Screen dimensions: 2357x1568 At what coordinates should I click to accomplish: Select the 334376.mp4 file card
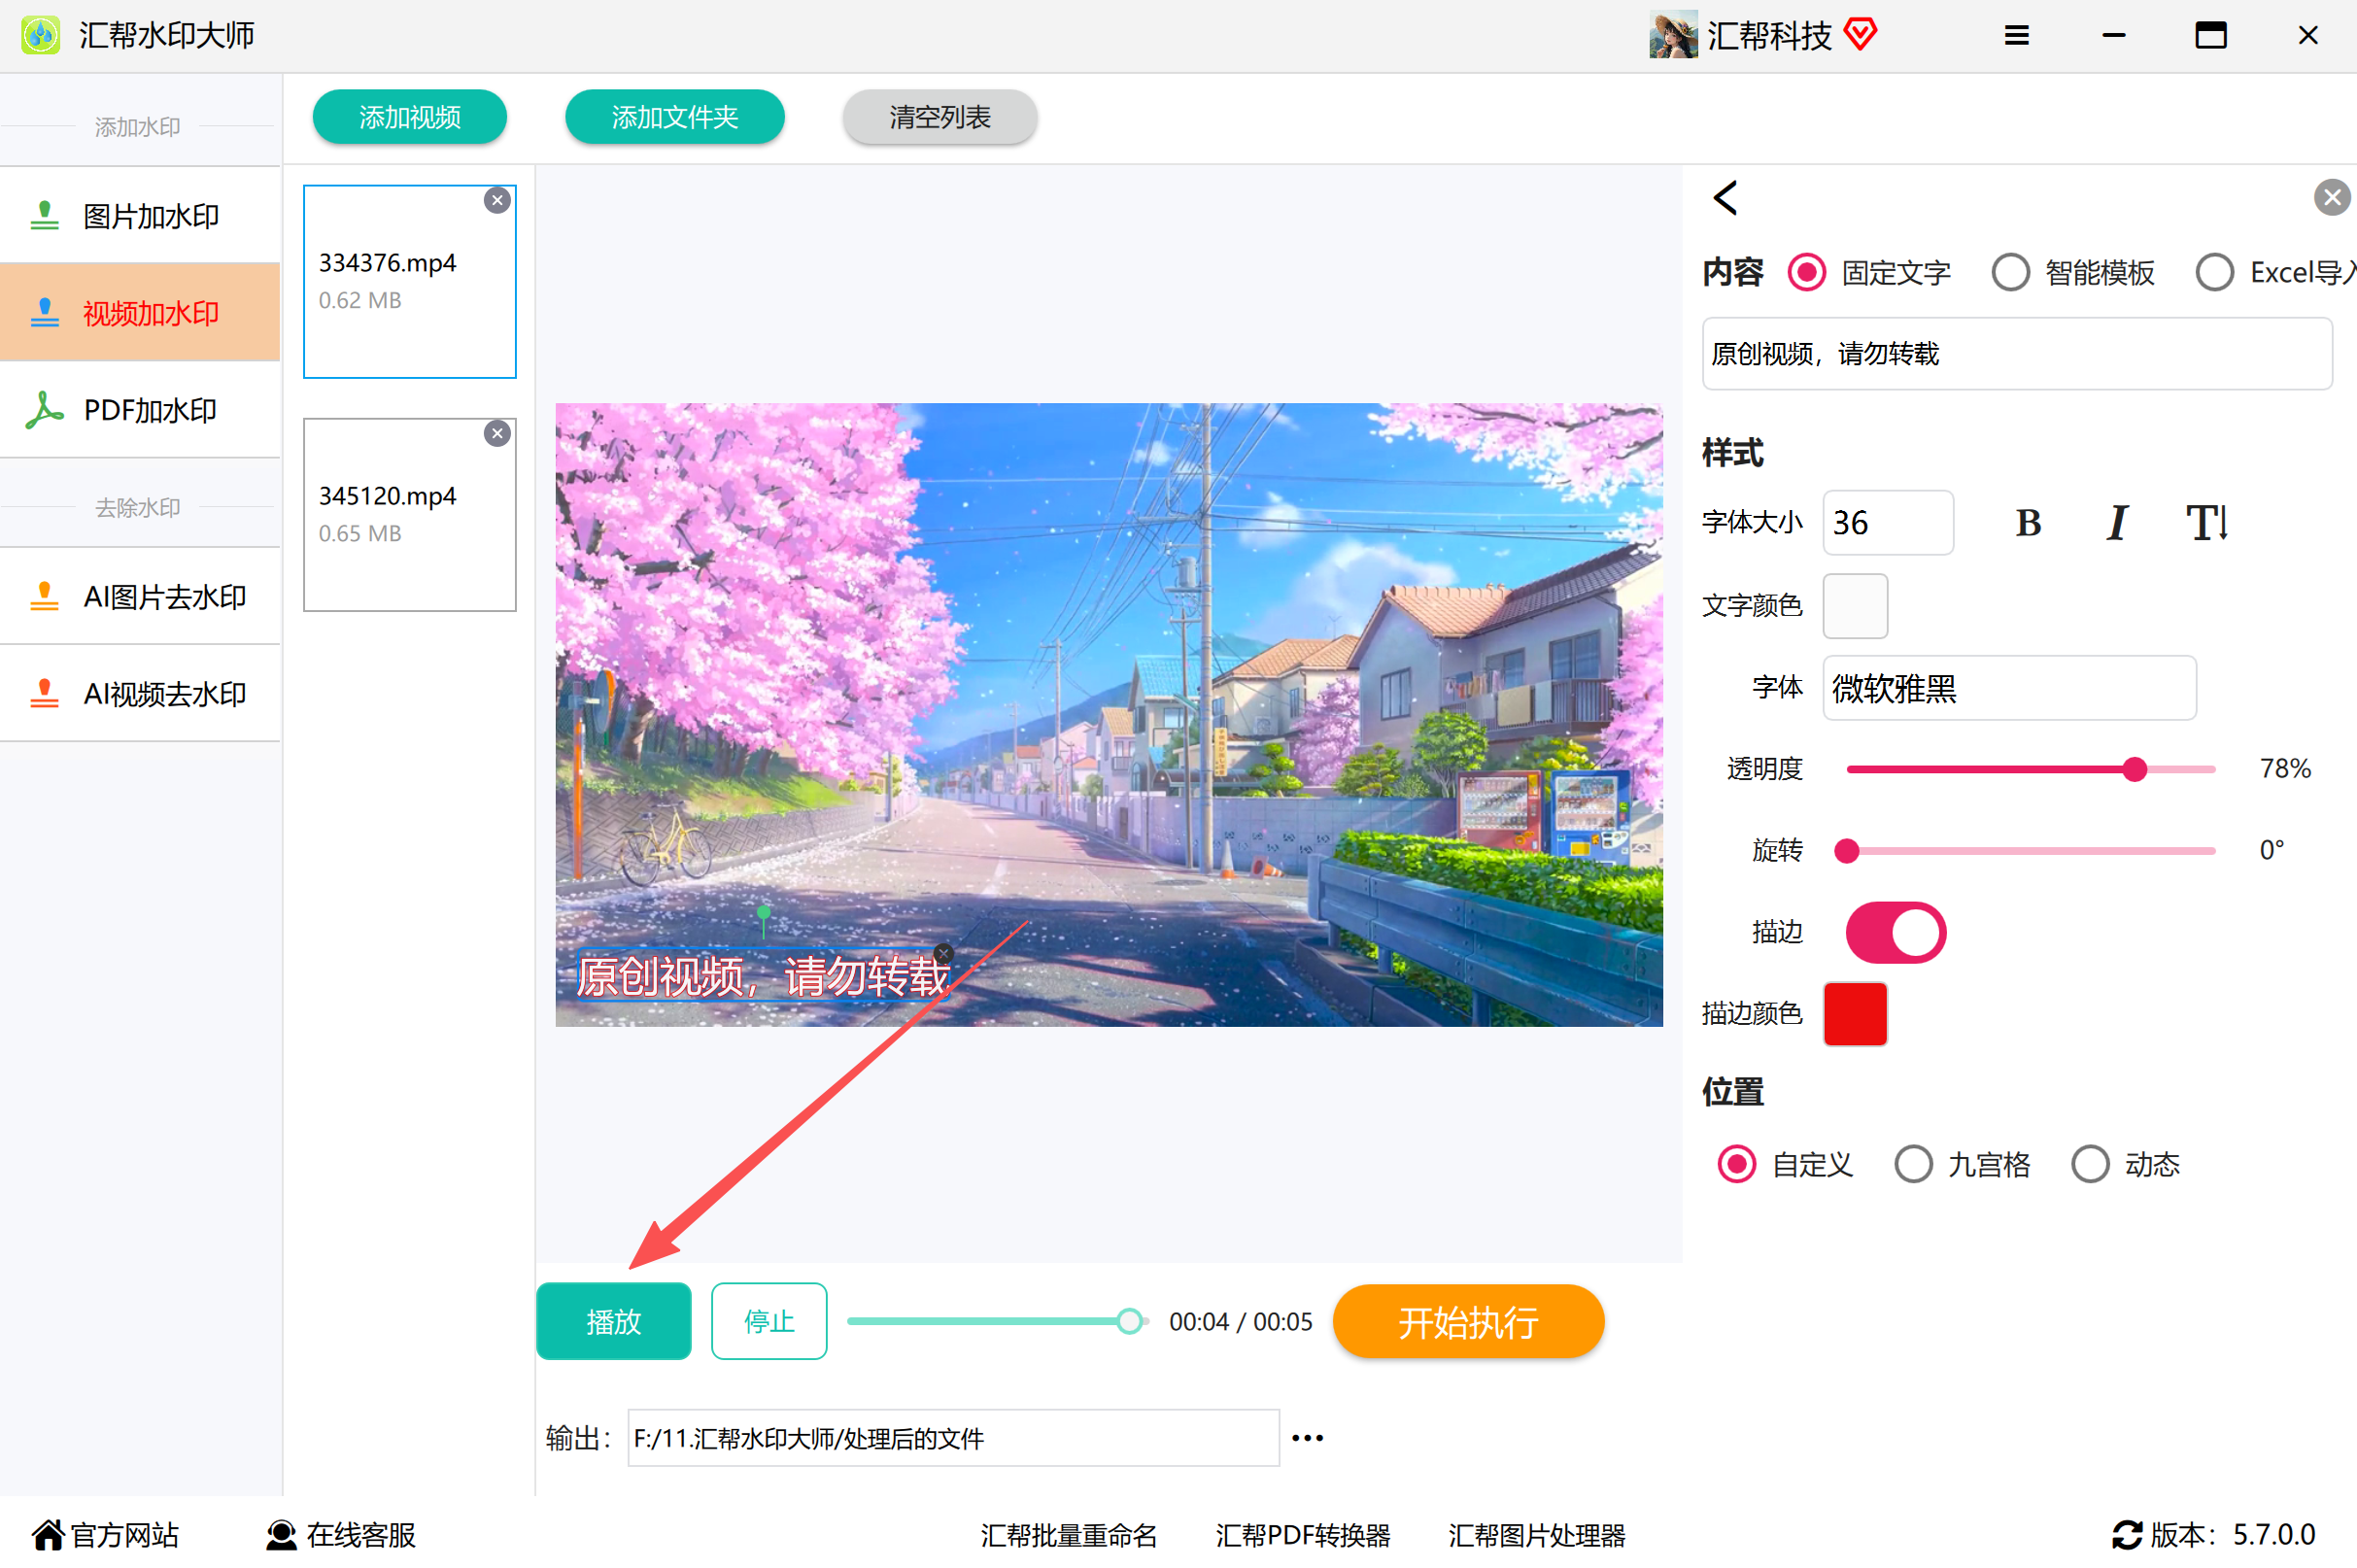click(x=410, y=282)
